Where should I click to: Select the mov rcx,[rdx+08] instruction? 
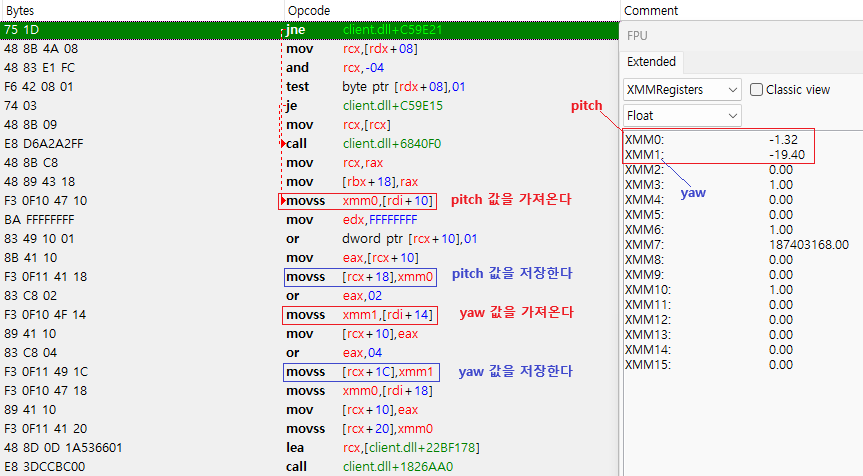[x=352, y=49]
